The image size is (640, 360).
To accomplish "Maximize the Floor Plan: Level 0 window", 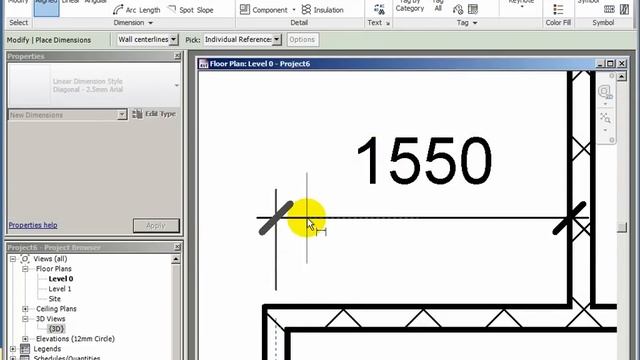I will pyautogui.click(x=611, y=63).
